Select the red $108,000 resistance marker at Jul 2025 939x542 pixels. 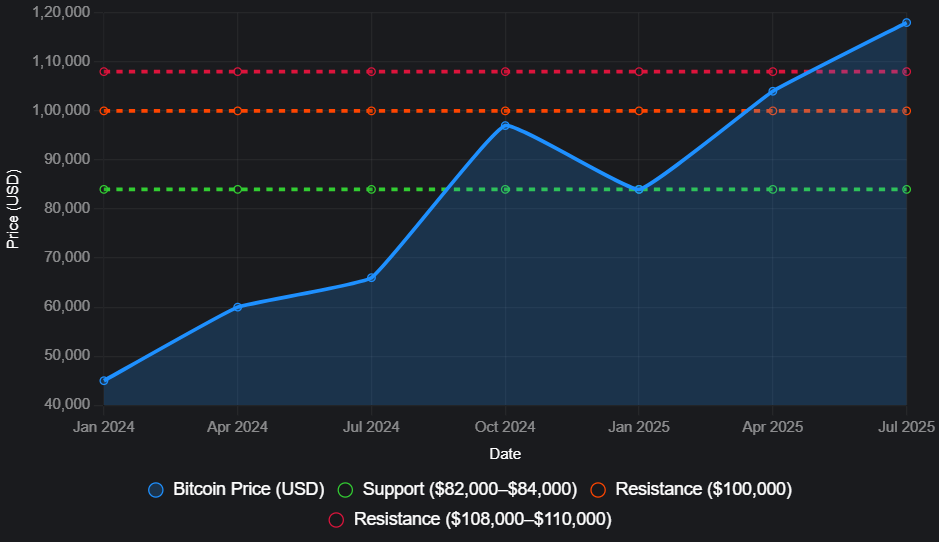click(906, 72)
